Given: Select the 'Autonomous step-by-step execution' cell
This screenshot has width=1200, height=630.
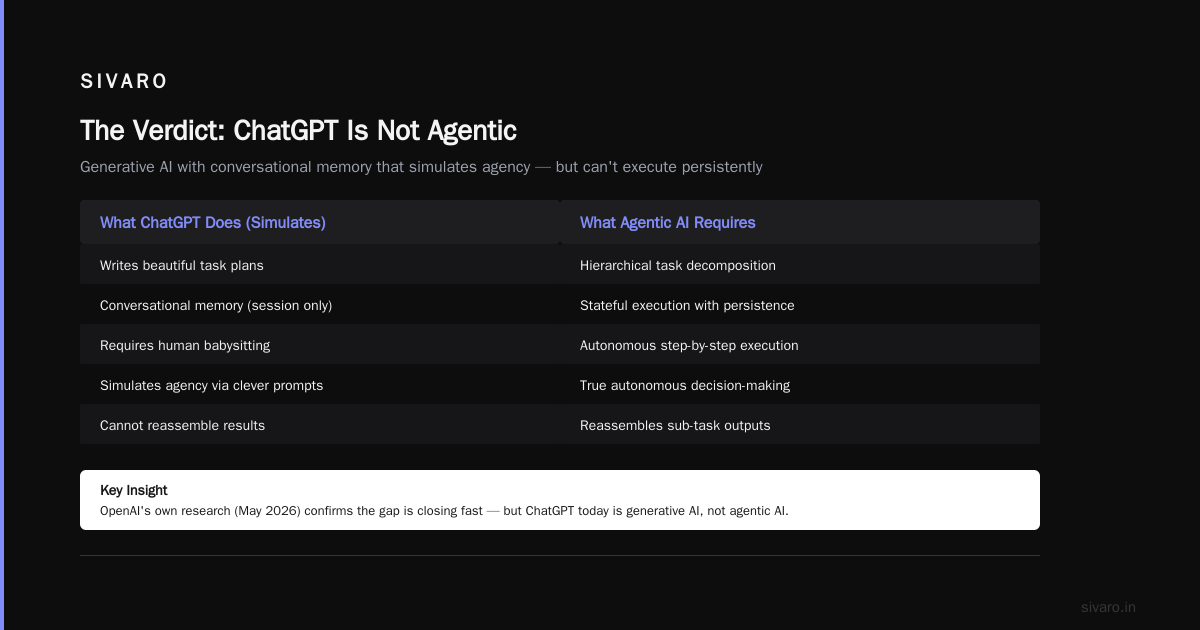Looking at the screenshot, I should (800, 345).
